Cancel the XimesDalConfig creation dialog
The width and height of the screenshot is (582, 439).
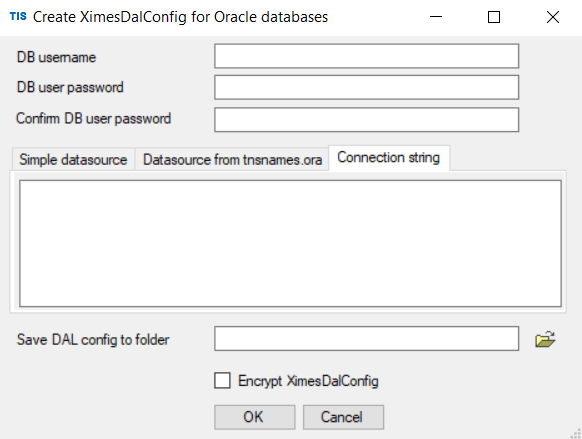click(x=343, y=417)
